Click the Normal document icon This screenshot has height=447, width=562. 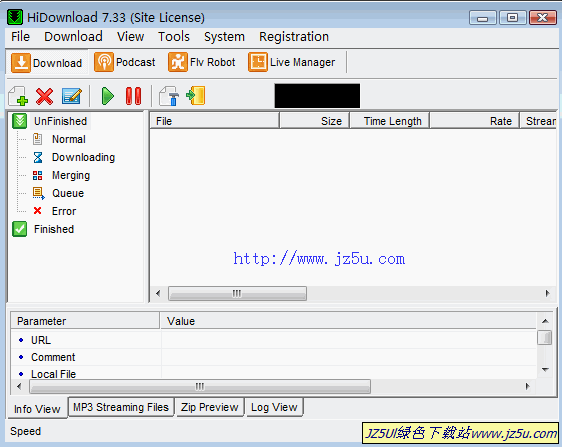click(x=38, y=139)
